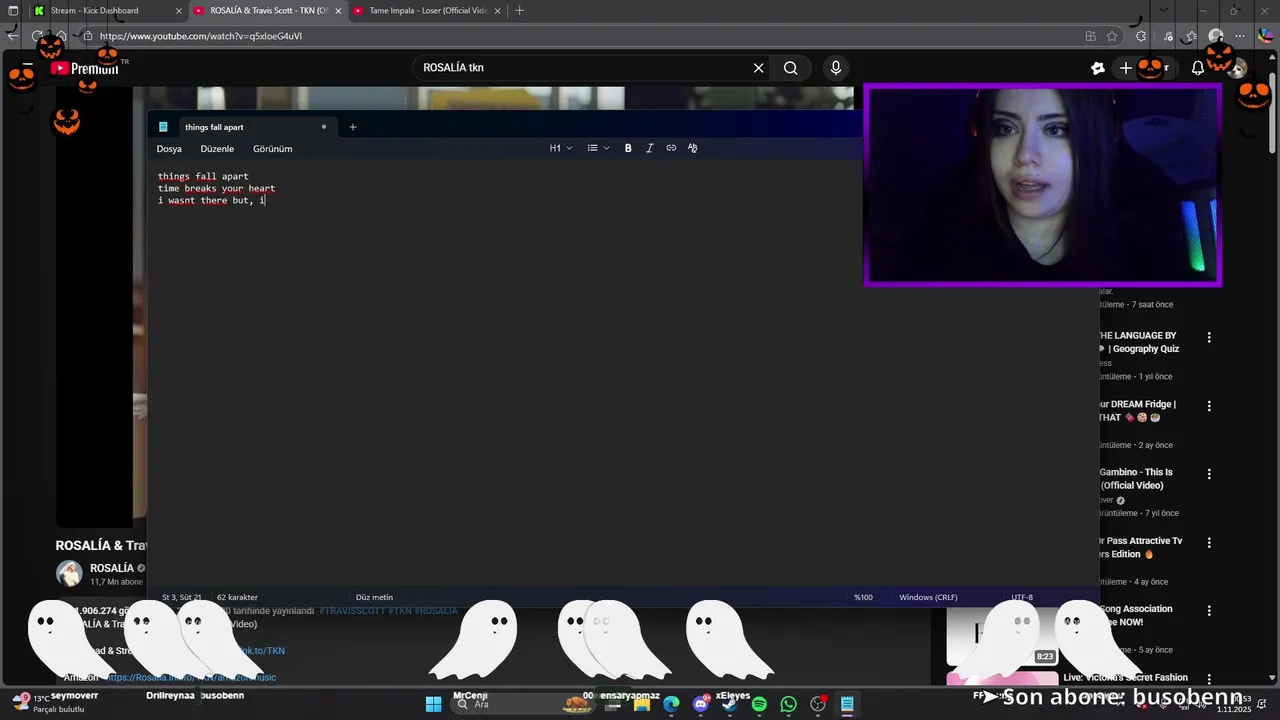Open options for Geography Quiz video

[1209, 338]
